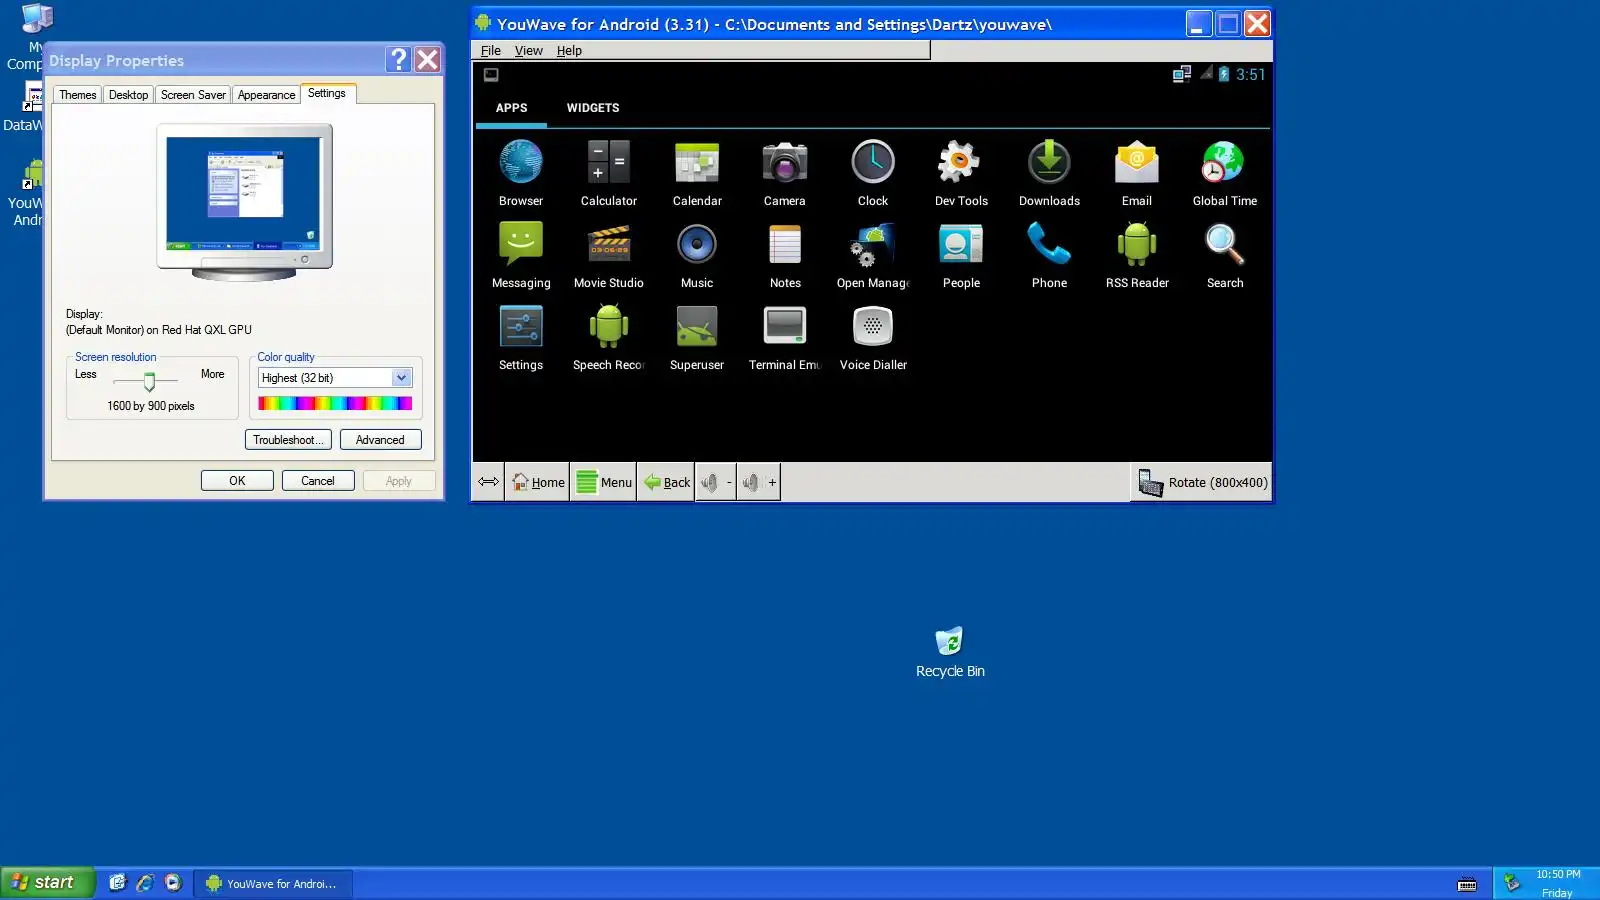Image resolution: width=1600 pixels, height=900 pixels.
Task: Click Rotate (800x400) button
Action: pos(1202,482)
